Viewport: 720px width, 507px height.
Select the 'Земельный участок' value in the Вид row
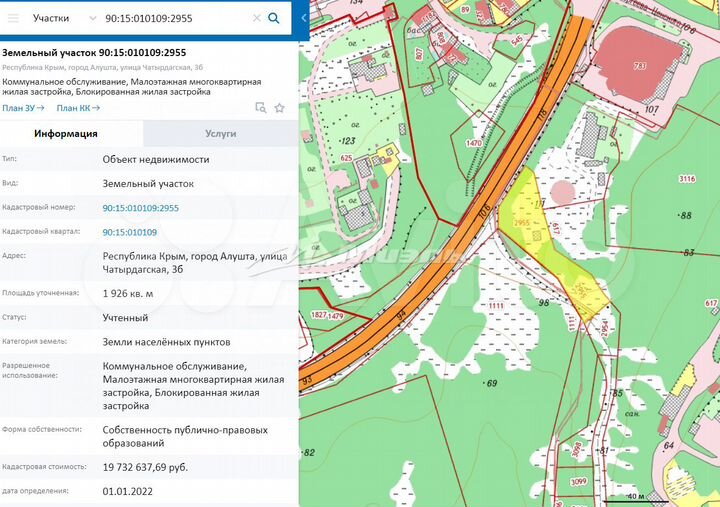(148, 184)
